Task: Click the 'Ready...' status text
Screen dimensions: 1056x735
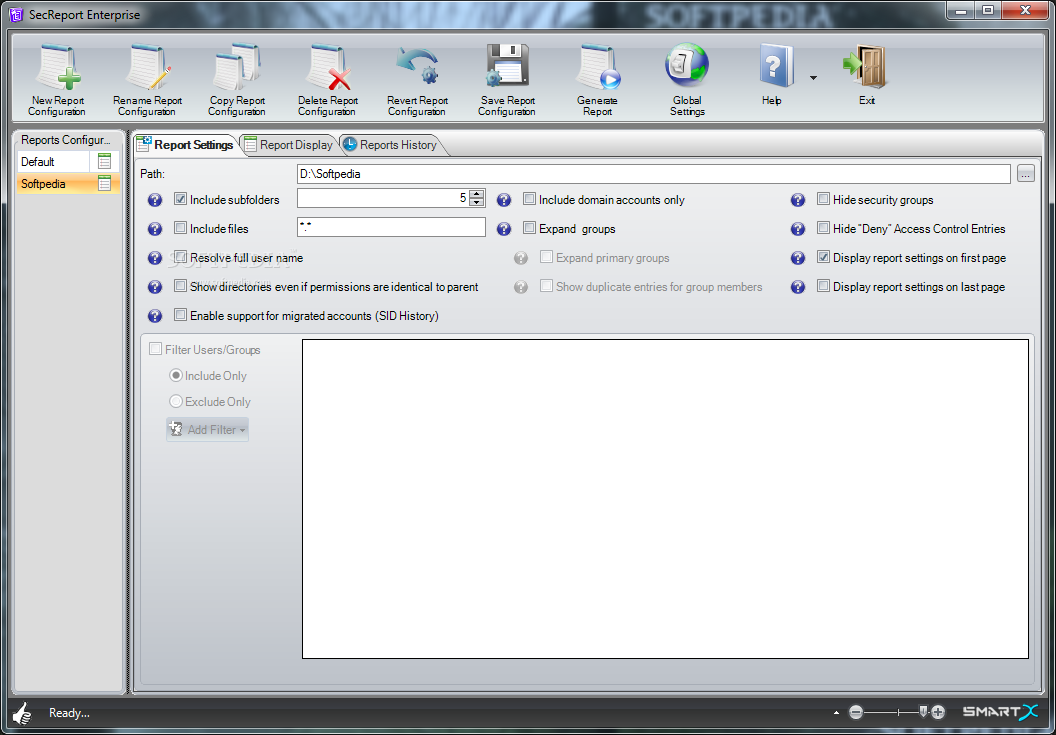Action: point(69,713)
